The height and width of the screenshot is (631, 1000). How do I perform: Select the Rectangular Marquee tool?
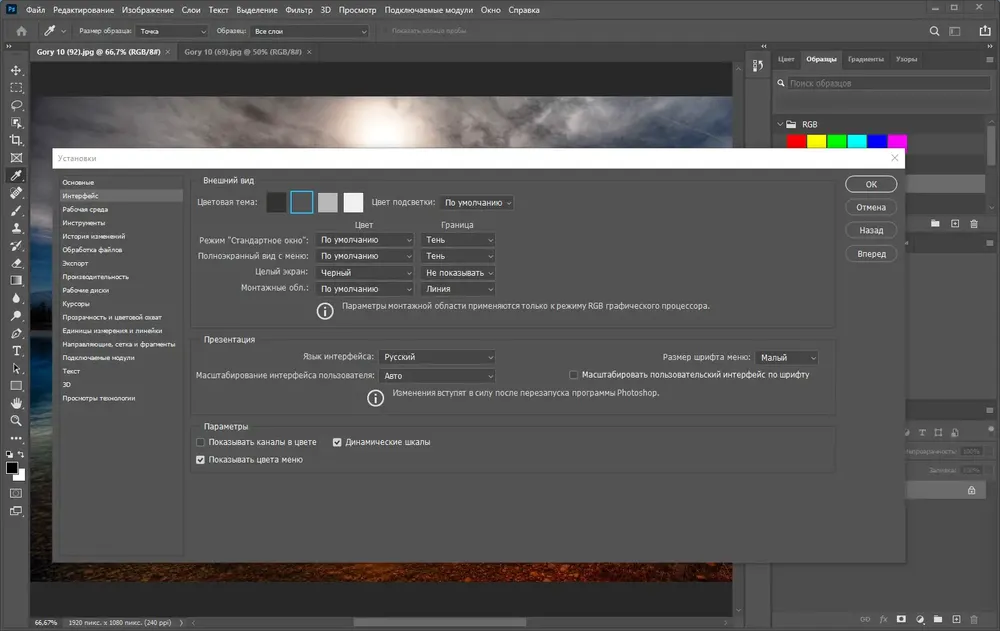tap(17, 87)
